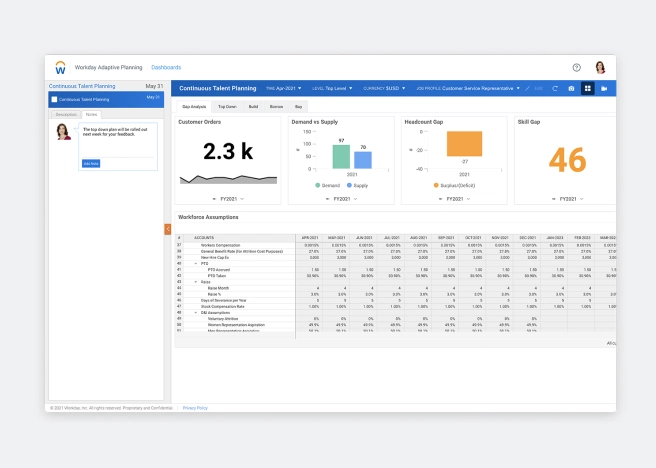Open the Currency $USD dropdown
The width and height of the screenshot is (656, 468).
(384, 88)
